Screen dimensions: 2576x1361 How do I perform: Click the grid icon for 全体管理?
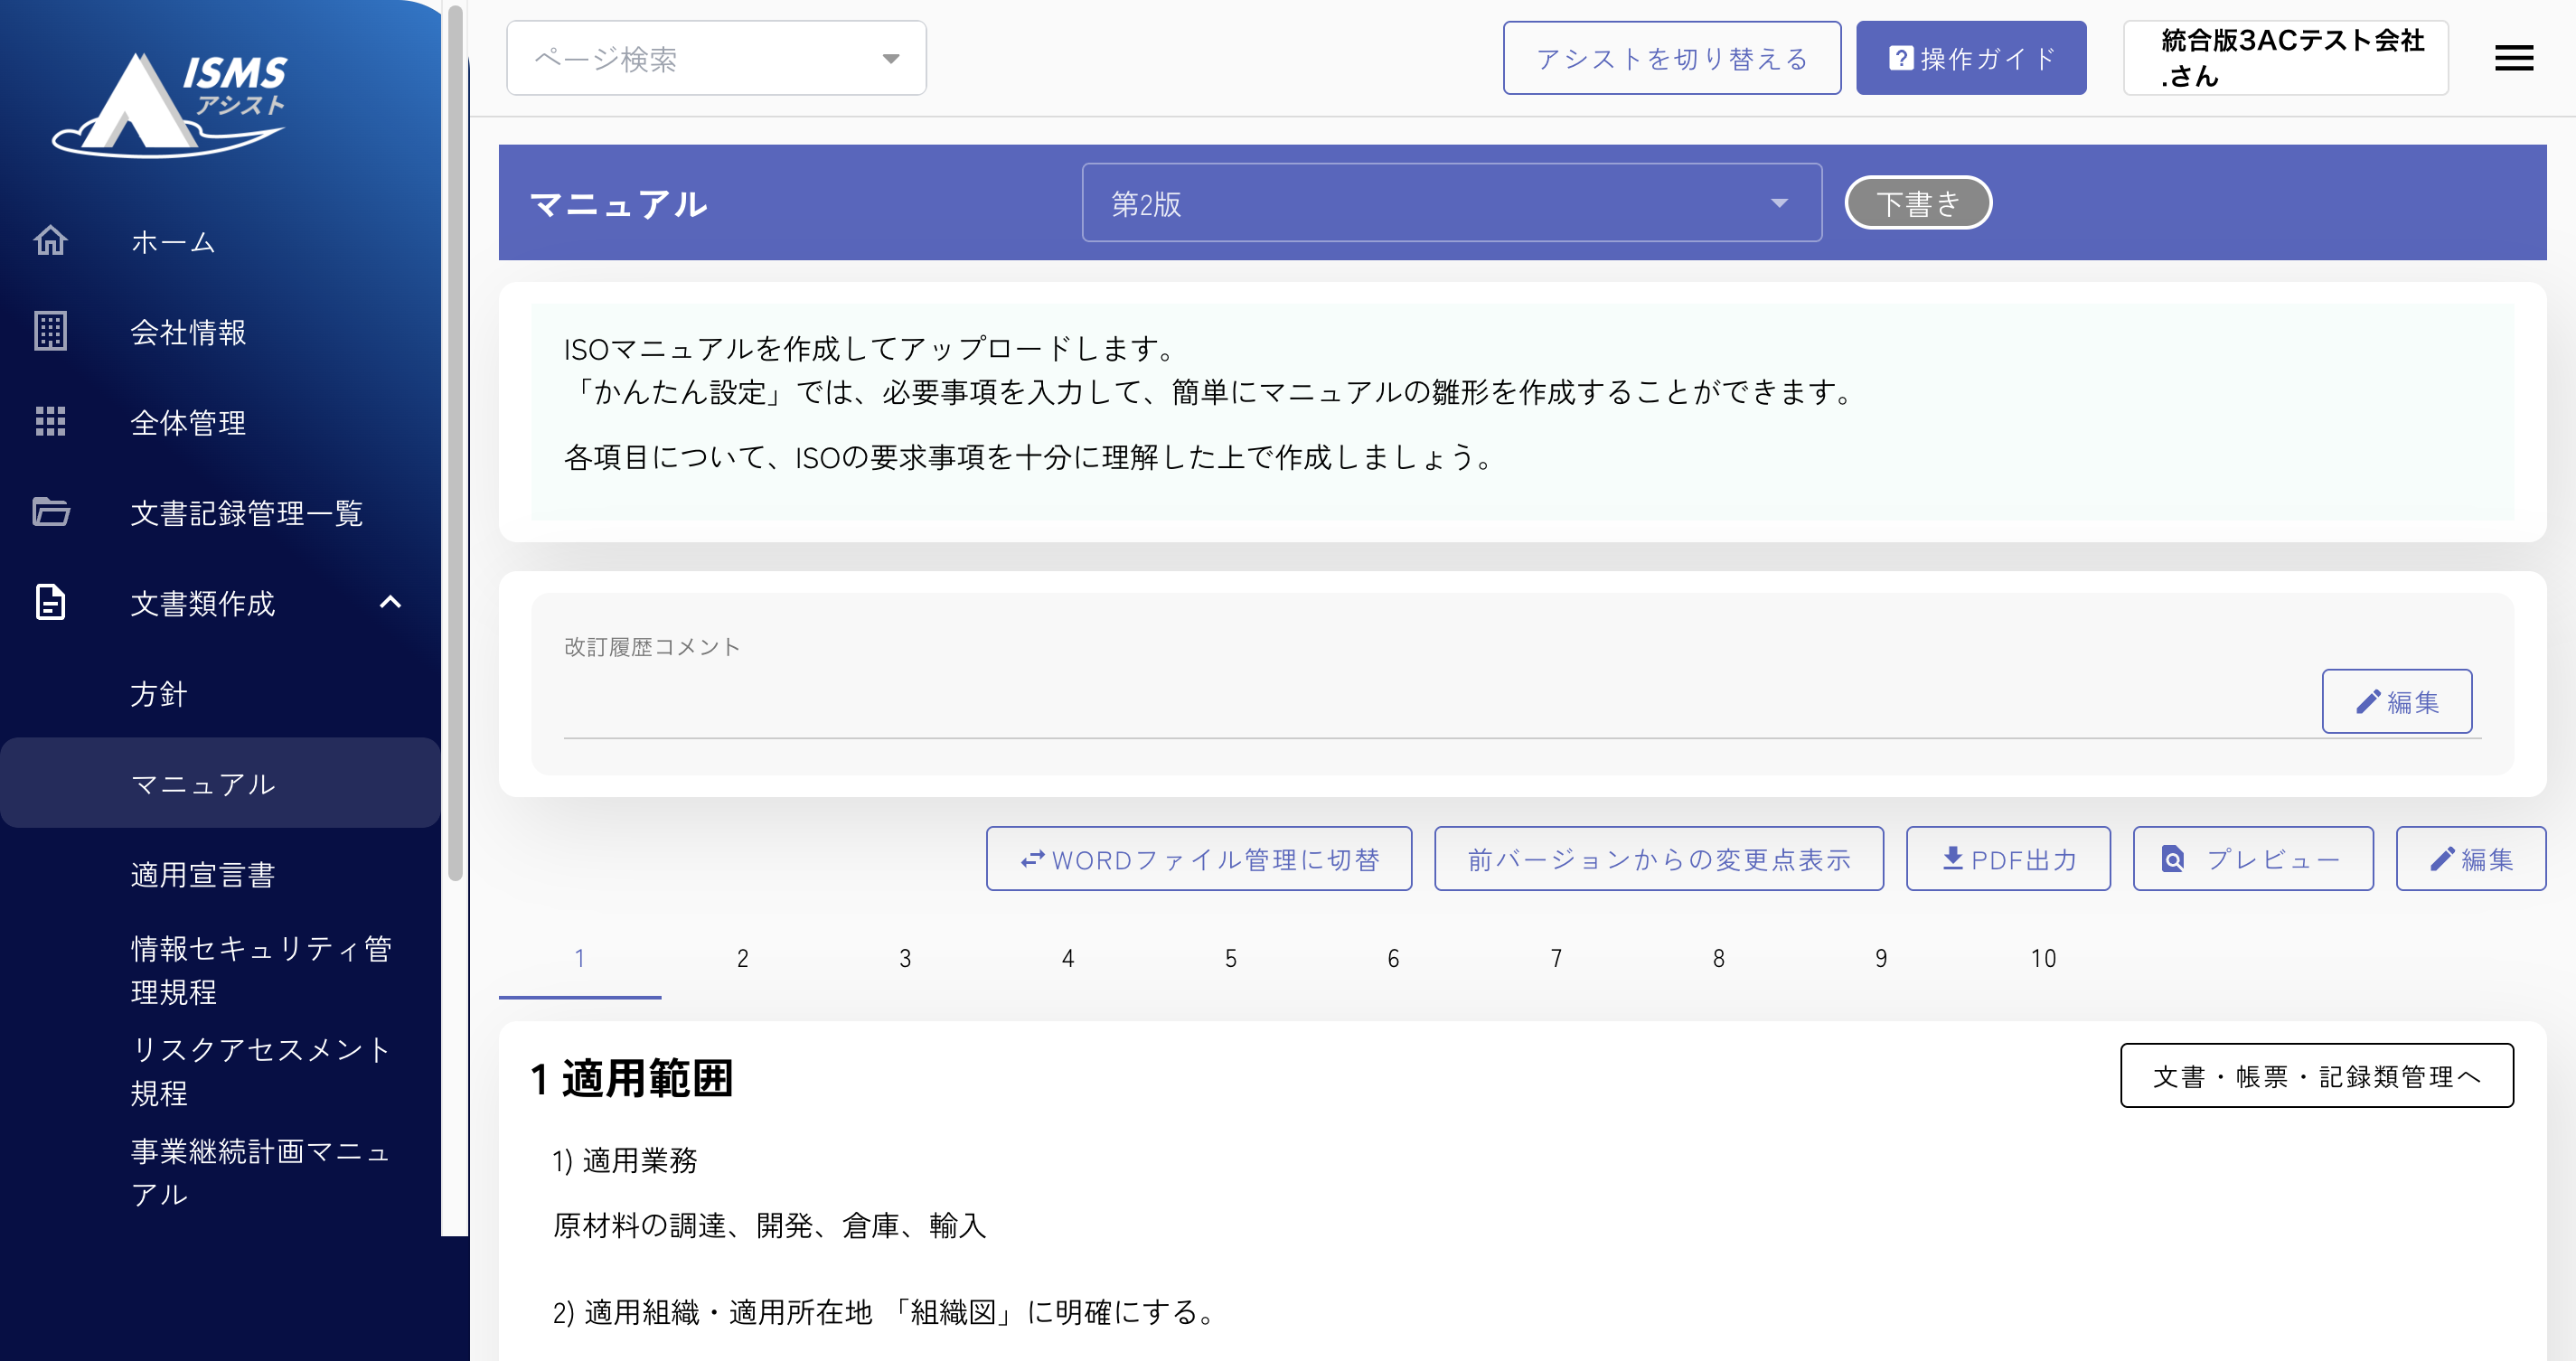tap(50, 421)
